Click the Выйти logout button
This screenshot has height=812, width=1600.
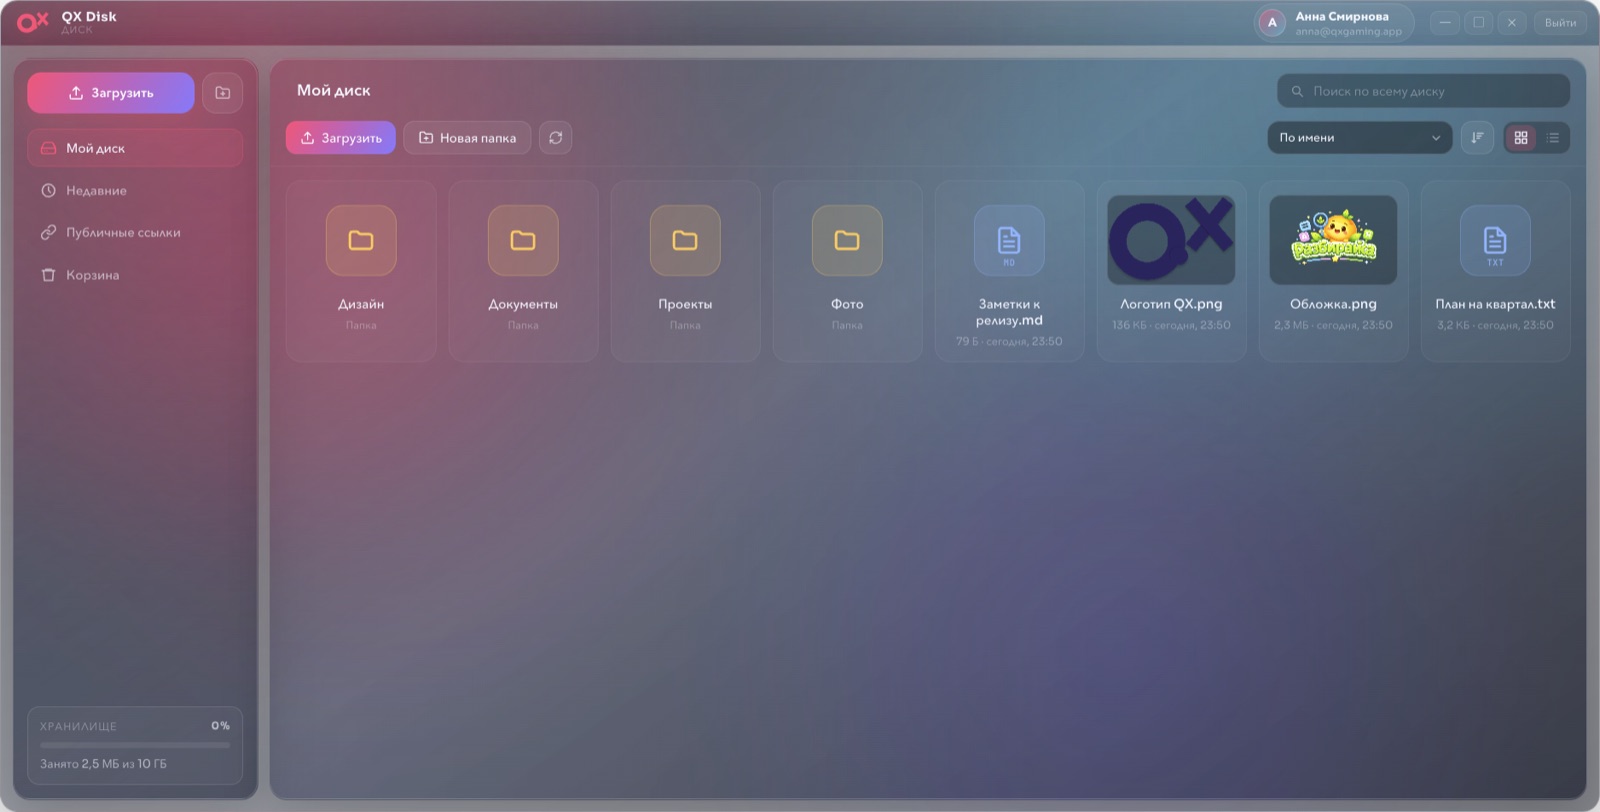point(1560,23)
